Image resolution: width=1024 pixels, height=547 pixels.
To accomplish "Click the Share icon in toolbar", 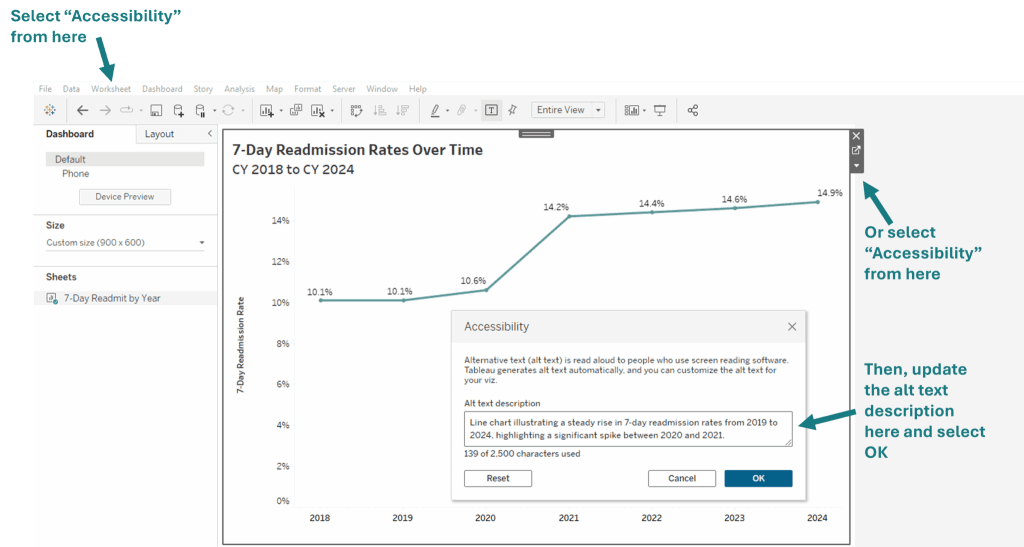I will pos(693,110).
